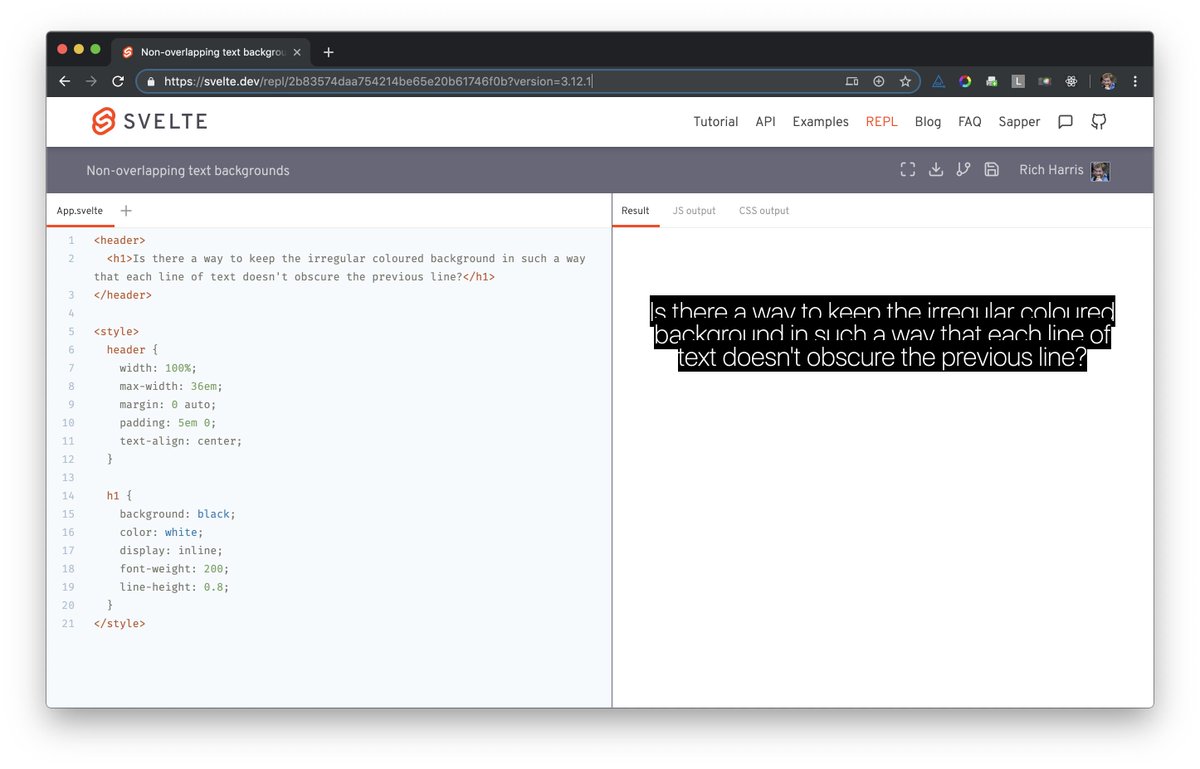The height and width of the screenshot is (769, 1200).
Task: Open a new browser tab with plus
Action: 329,52
